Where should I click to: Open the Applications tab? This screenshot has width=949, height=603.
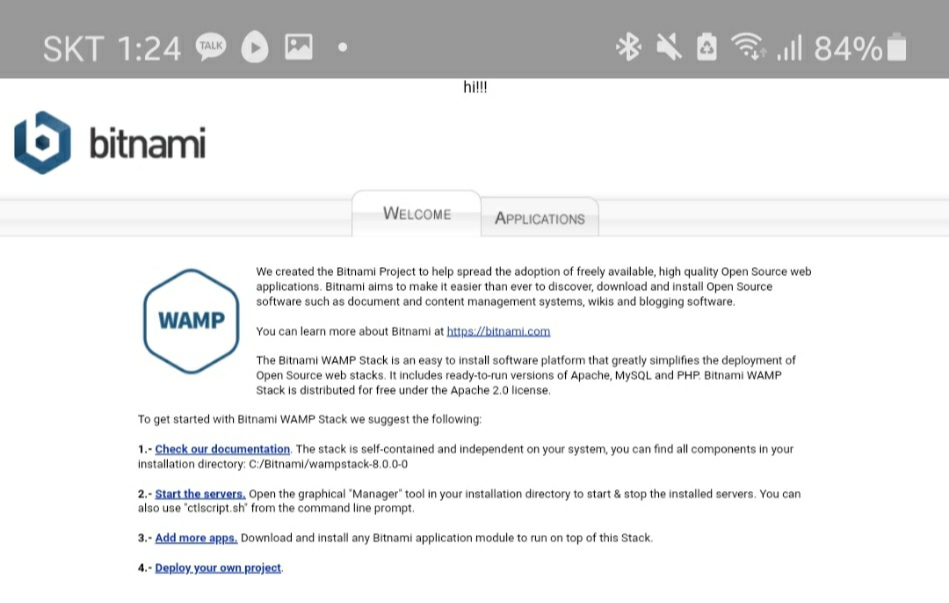(540, 218)
